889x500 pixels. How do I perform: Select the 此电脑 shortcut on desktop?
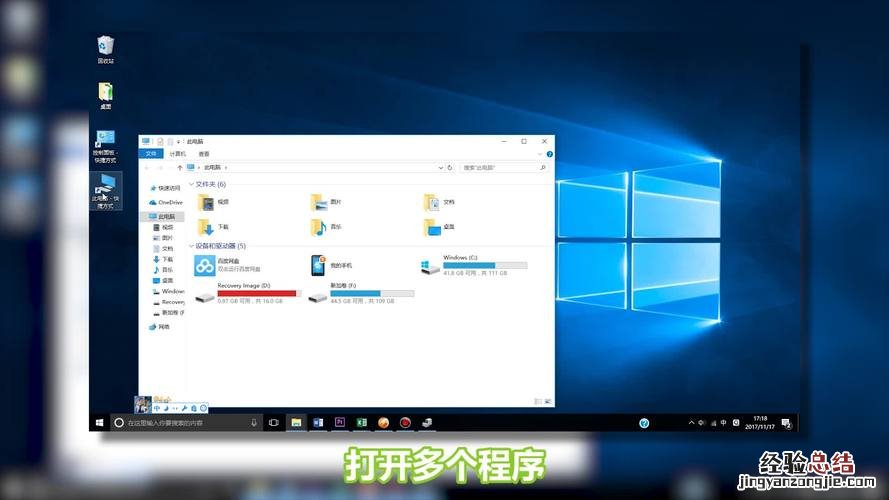(x=105, y=191)
